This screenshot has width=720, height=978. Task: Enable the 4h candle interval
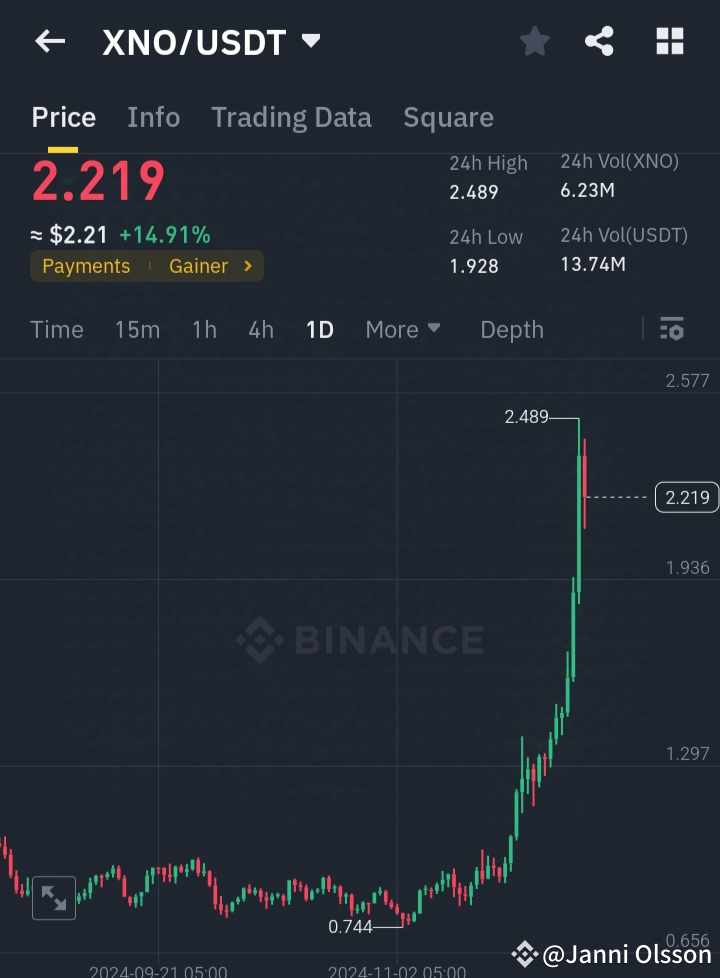tap(260, 329)
